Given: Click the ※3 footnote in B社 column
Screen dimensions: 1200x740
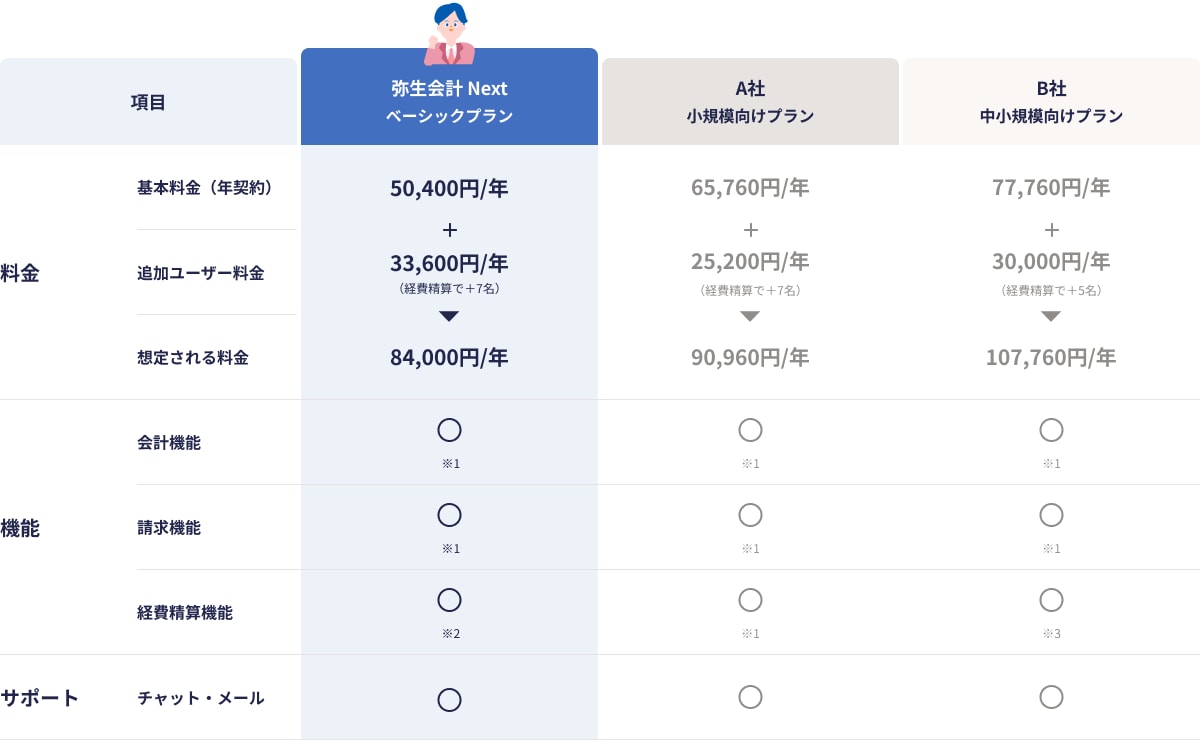Looking at the screenshot, I should point(1051,633).
